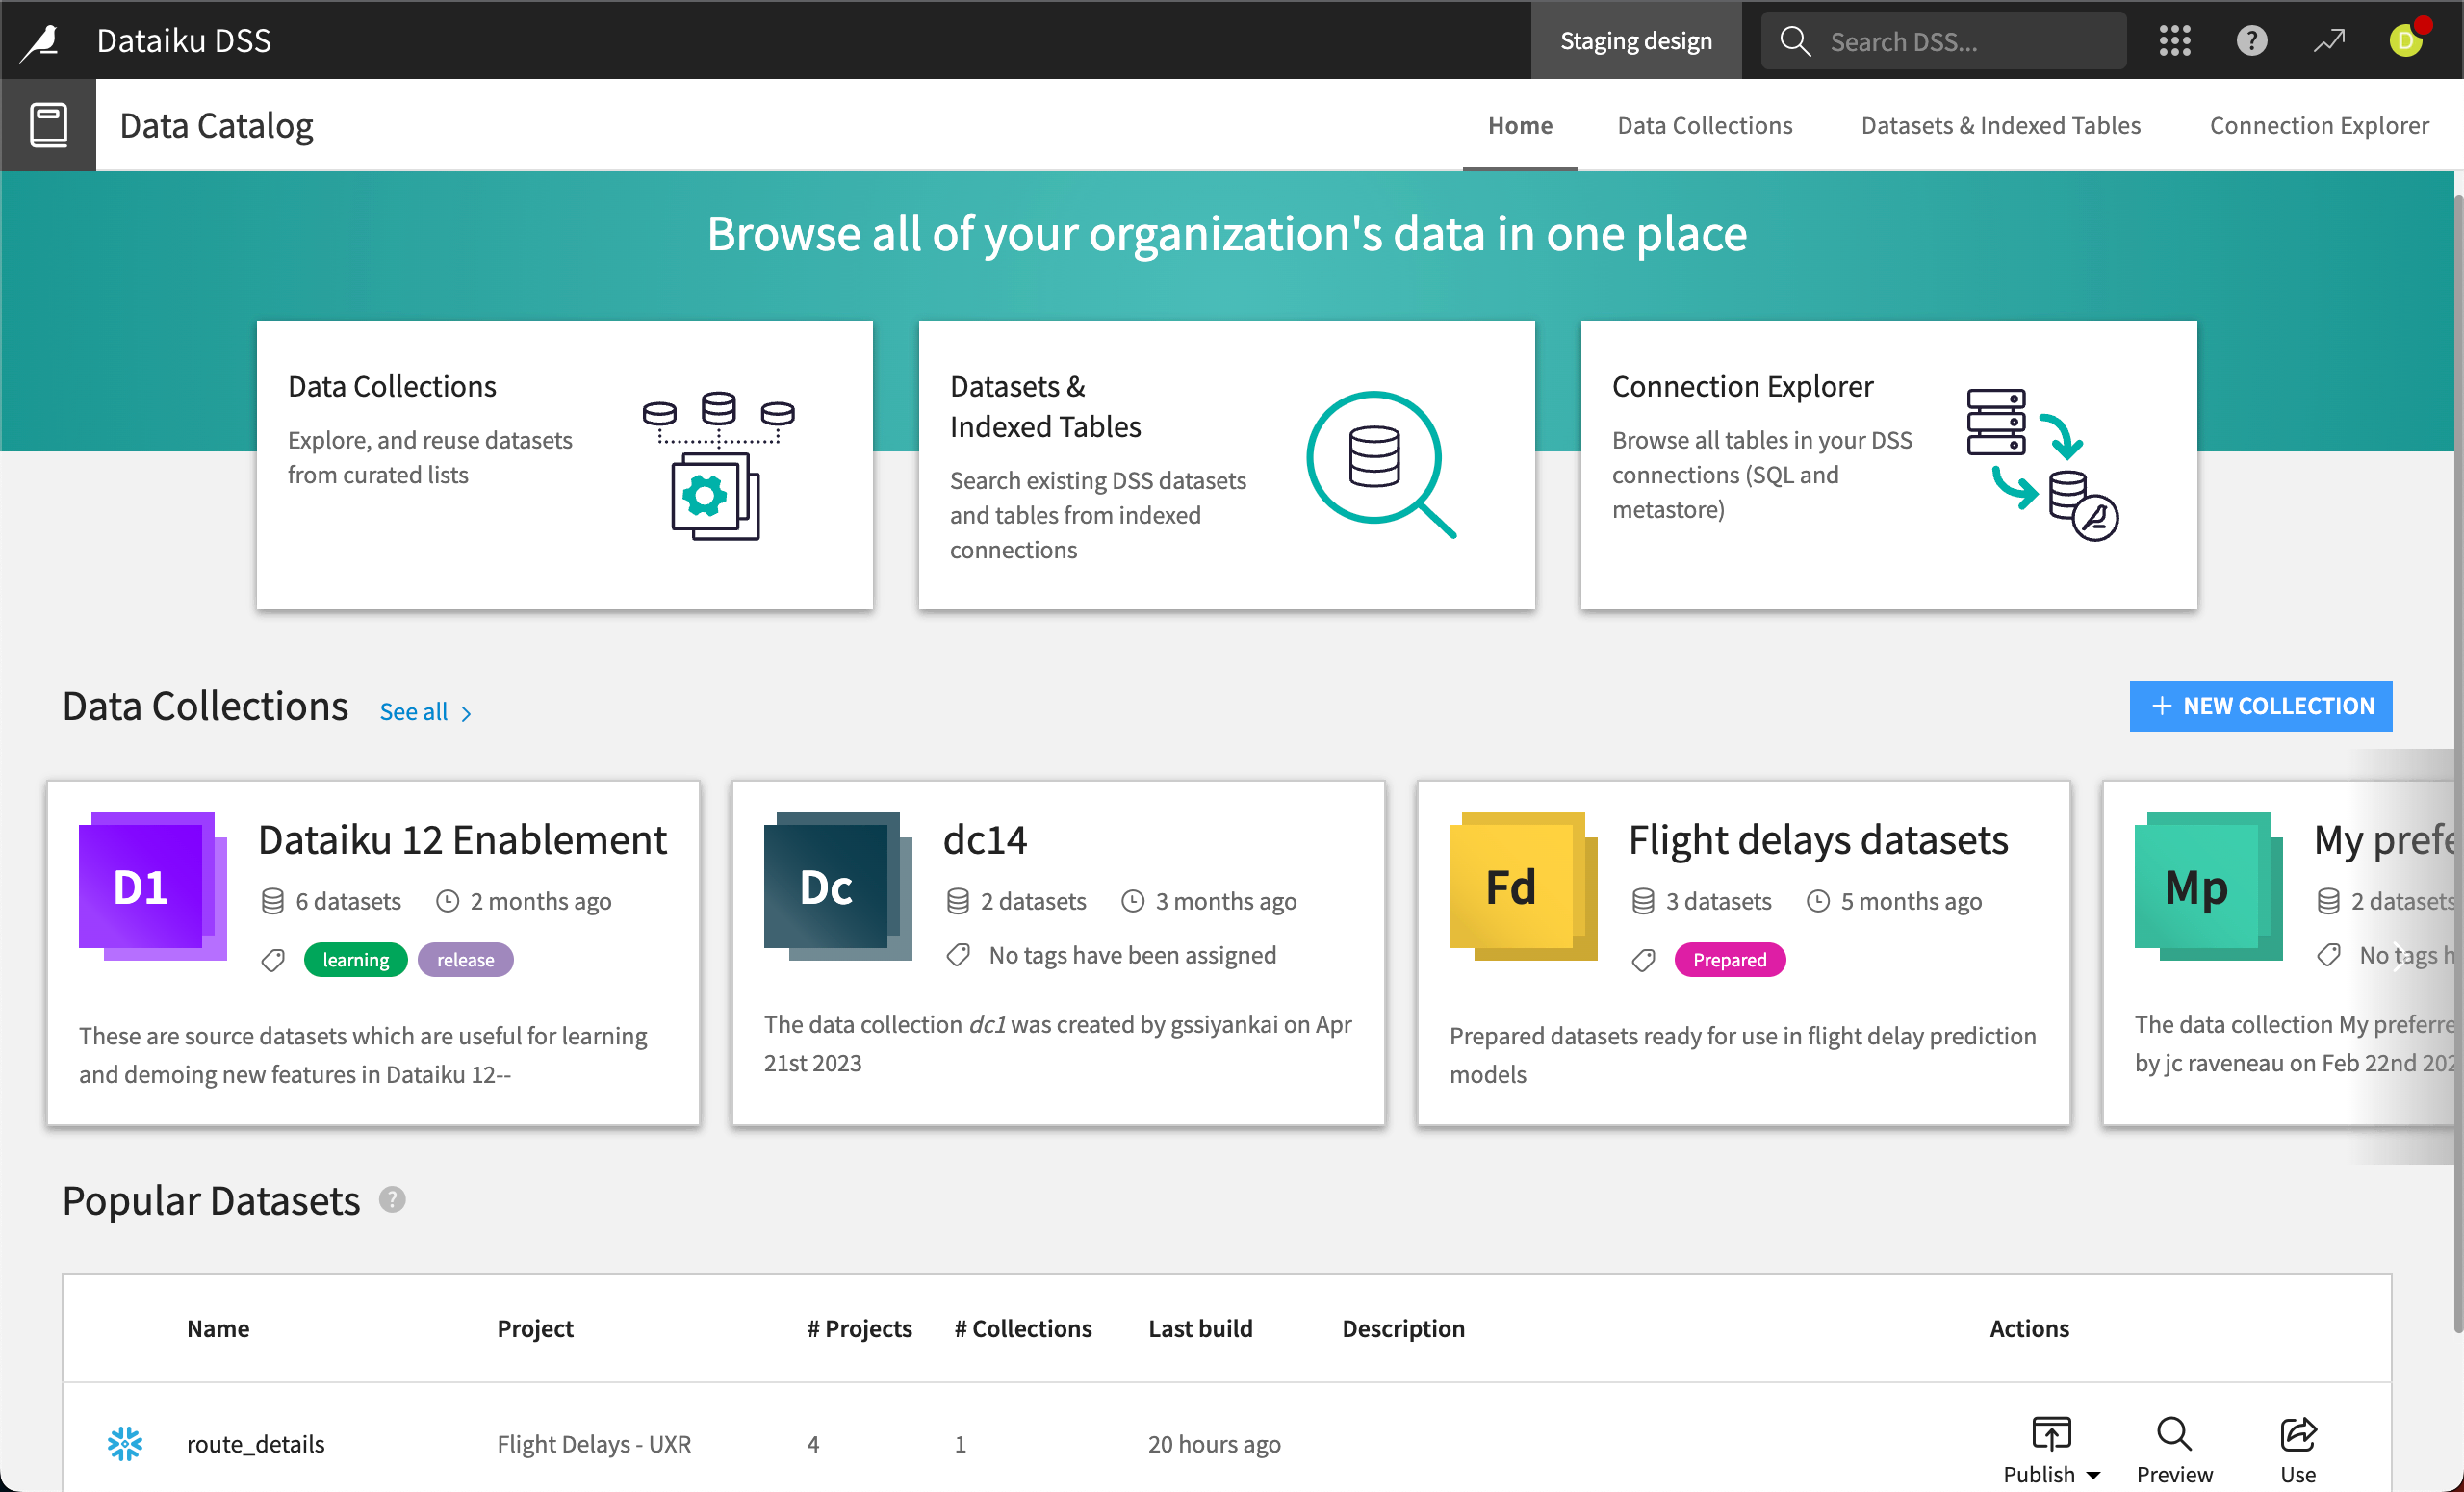Open Datasets & Indexed Tables tab
The image size is (2464, 1492).
(2000, 125)
